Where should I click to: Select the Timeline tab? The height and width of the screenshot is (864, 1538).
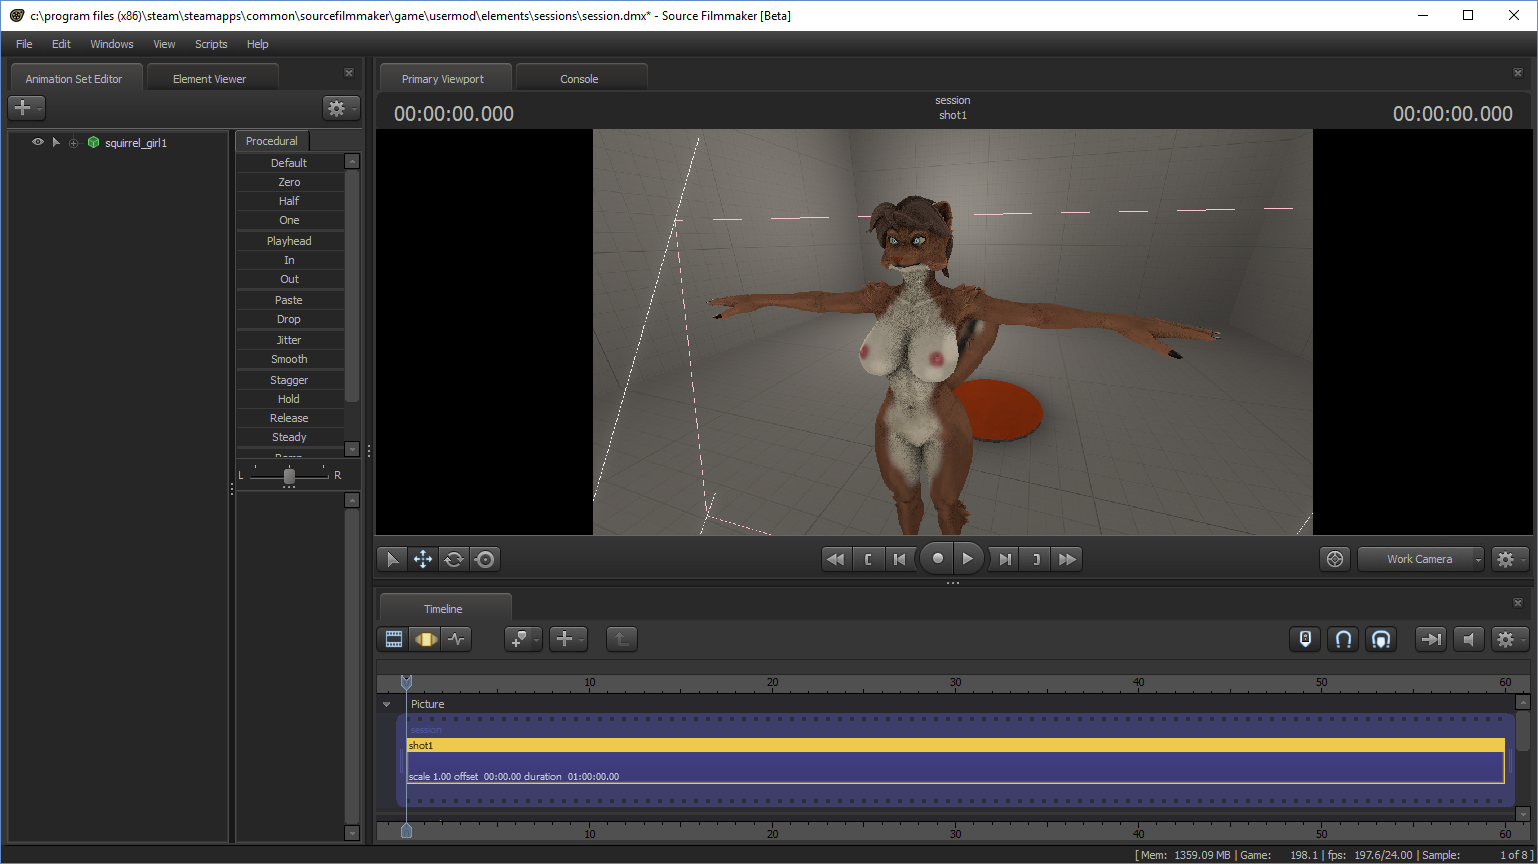pos(443,609)
